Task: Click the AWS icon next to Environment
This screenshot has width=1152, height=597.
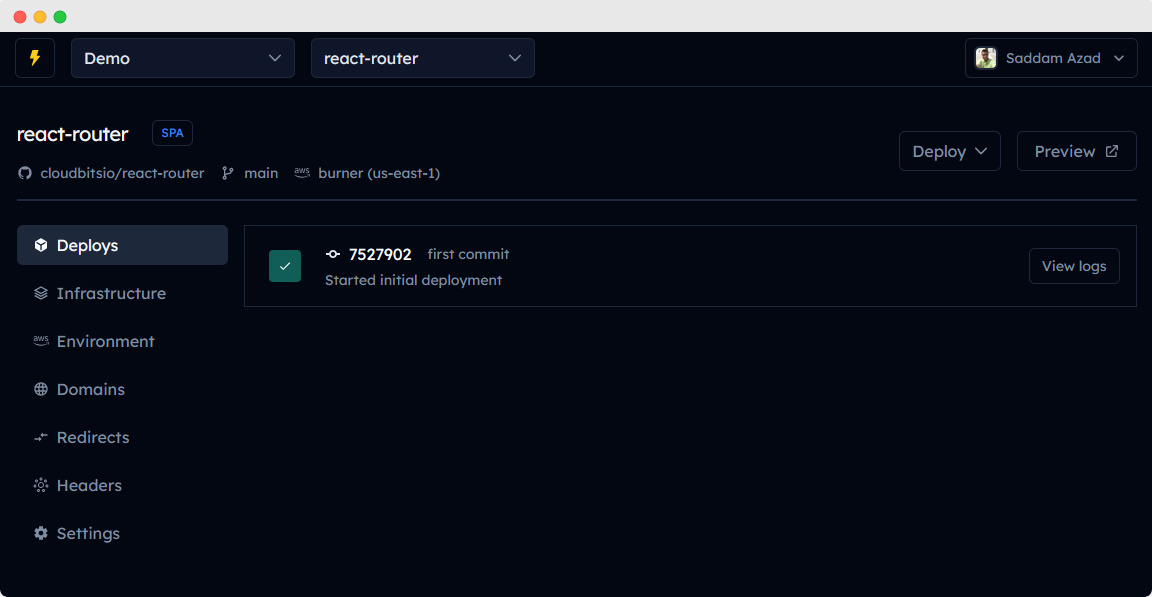Action: click(x=41, y=341)
